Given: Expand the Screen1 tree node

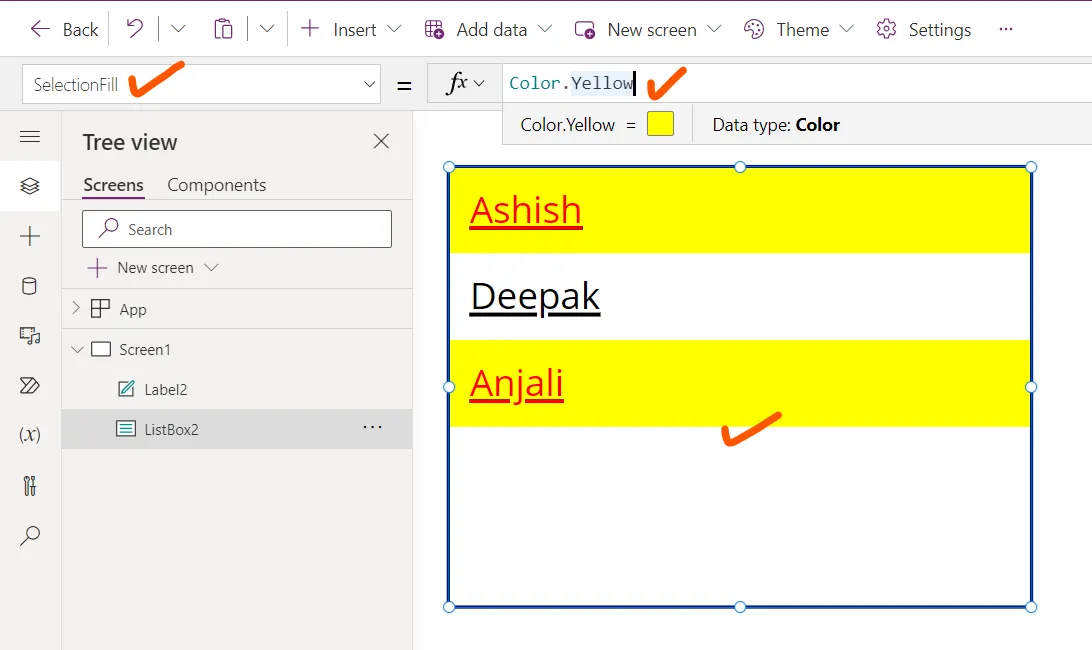Looking at the screenshot, I should [77, 349].
